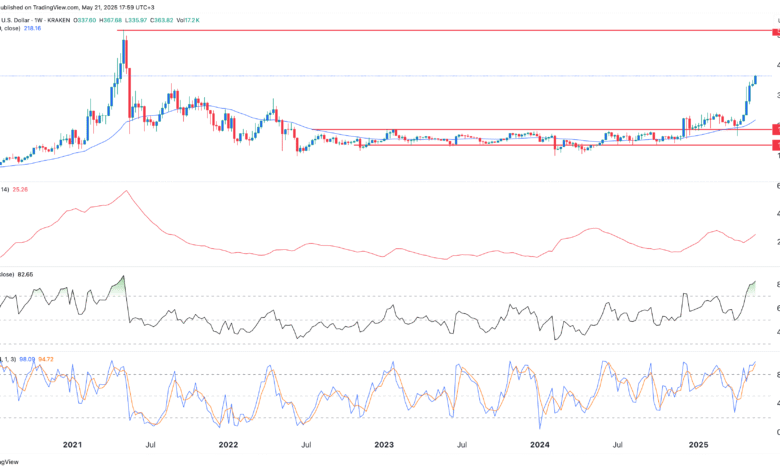780x470 pixels.
Task: Select the dotted current-price line
Action: click(386, 76)
